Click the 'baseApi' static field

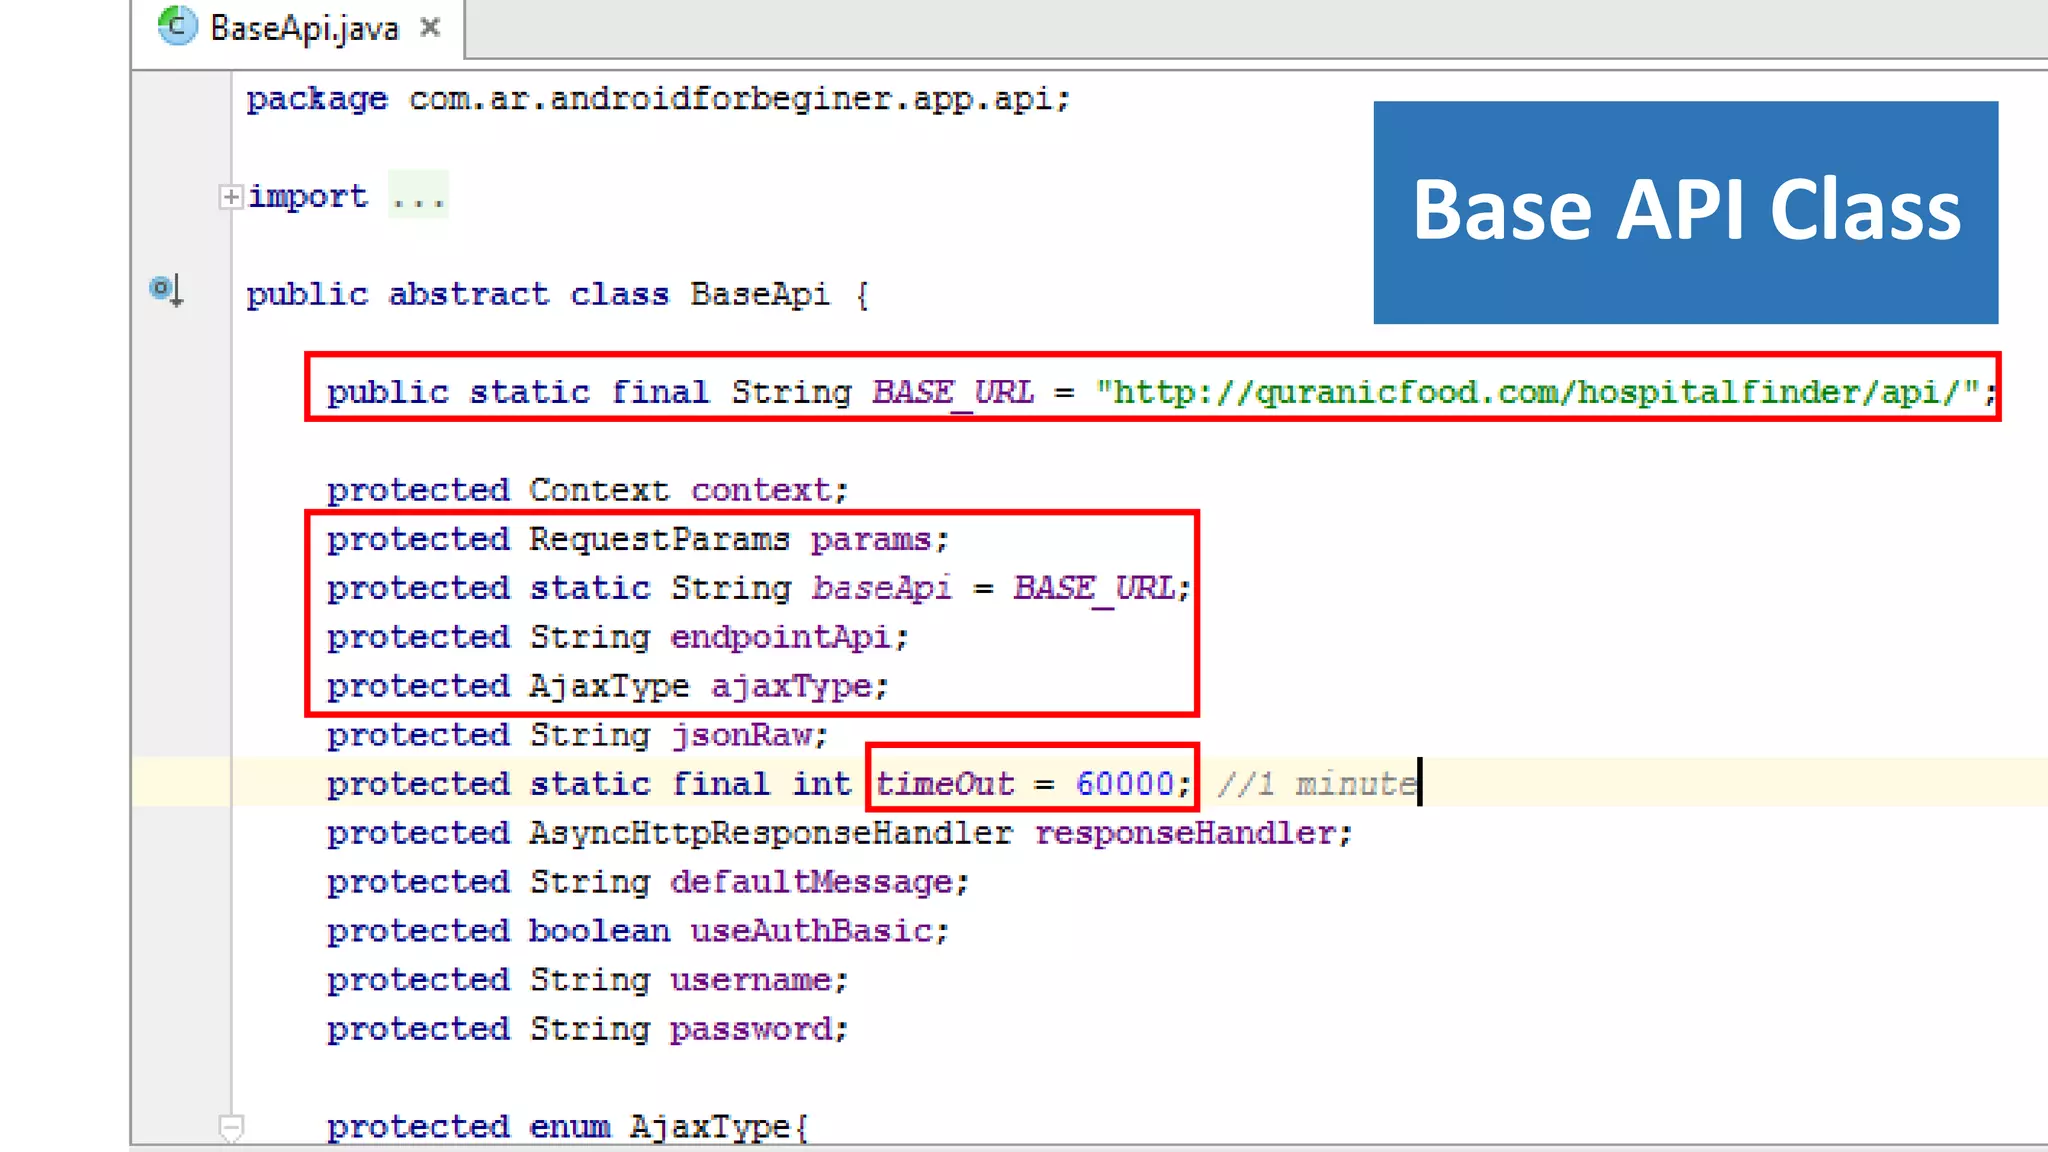coord(881,587)
